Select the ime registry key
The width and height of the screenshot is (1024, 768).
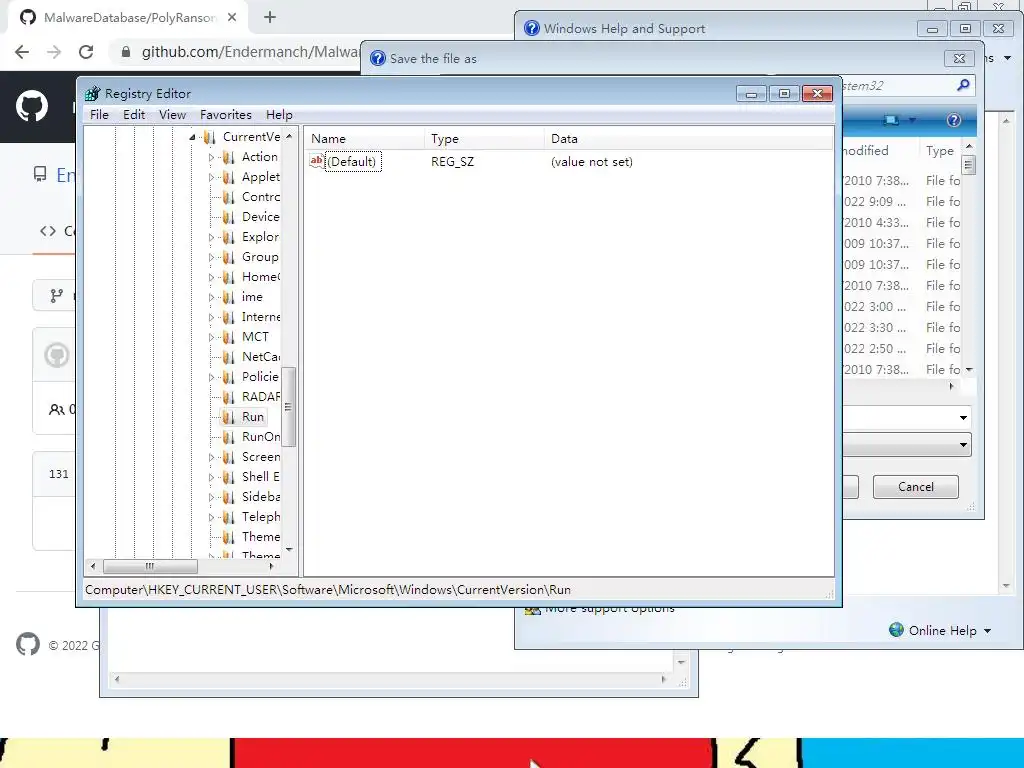pos(252,297)
